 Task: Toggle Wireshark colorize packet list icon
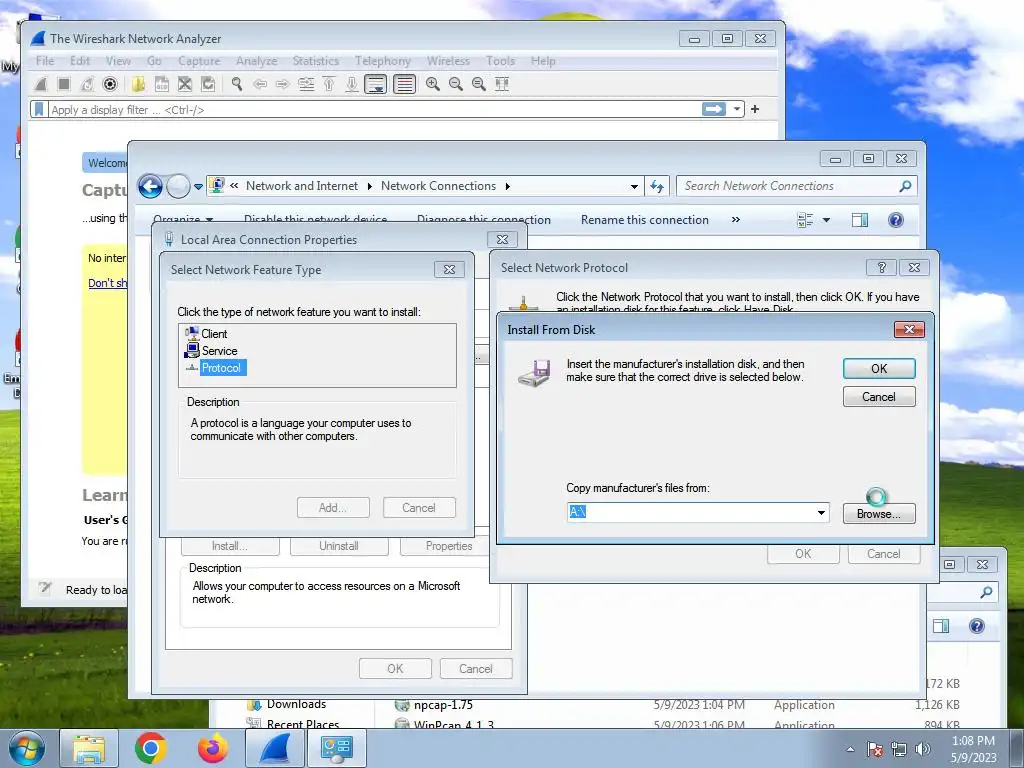click(x=404, y=84)
